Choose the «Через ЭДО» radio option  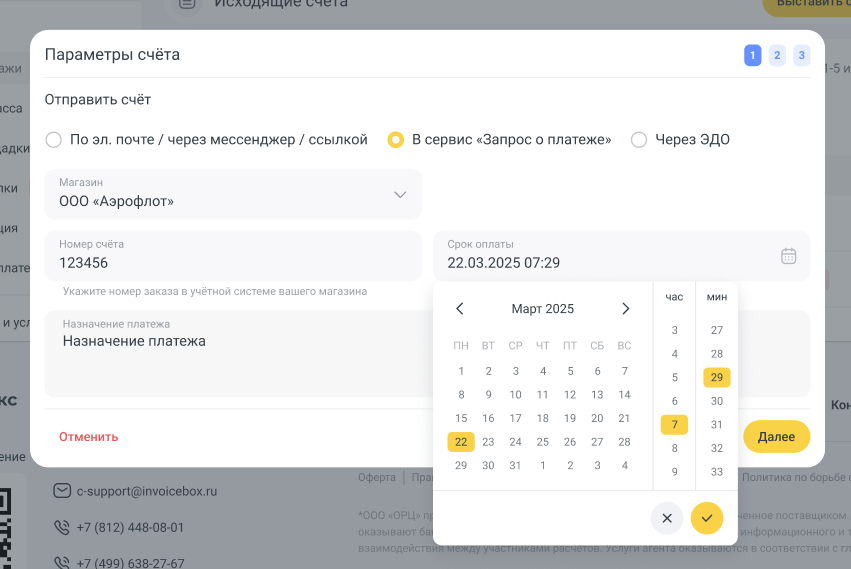click(x=639, y=140)
